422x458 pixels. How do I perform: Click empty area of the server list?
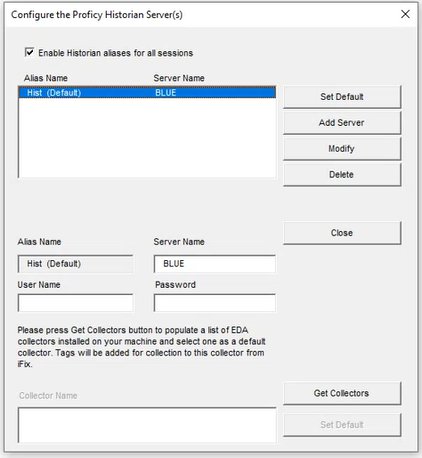pos(147,138)
